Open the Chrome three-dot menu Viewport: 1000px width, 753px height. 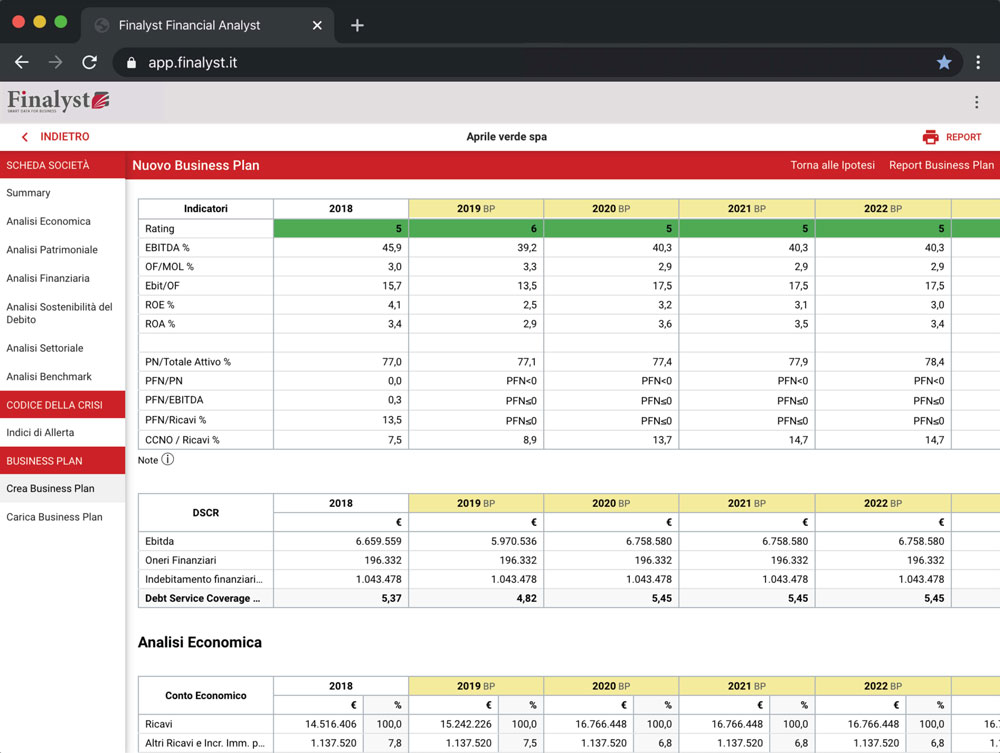(x=978, y=62)
